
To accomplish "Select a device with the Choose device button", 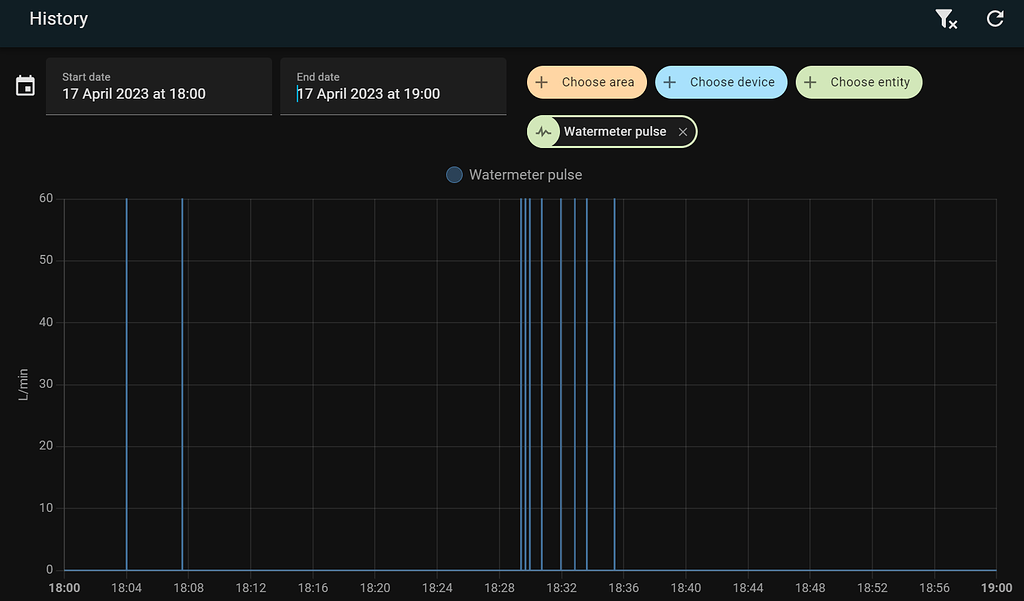I will pyautogui.click(x=721, y=82).
